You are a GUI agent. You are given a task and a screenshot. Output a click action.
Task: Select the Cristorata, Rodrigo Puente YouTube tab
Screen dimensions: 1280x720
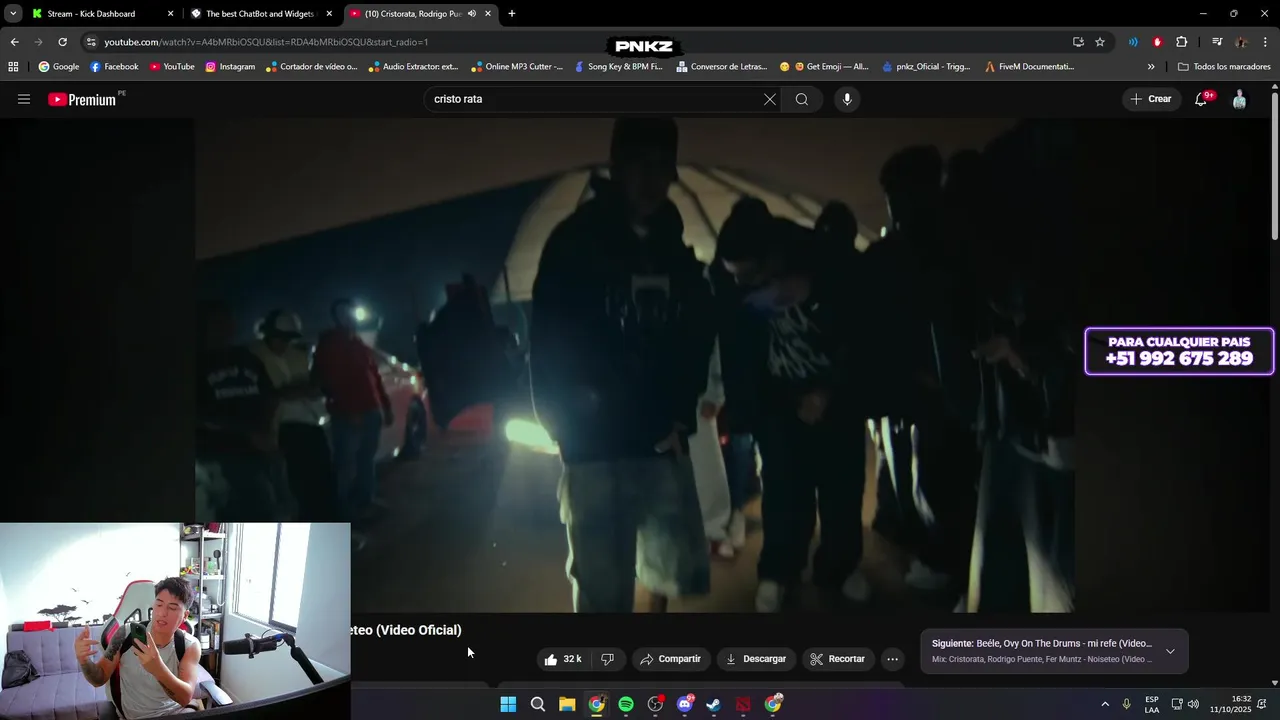413,14
